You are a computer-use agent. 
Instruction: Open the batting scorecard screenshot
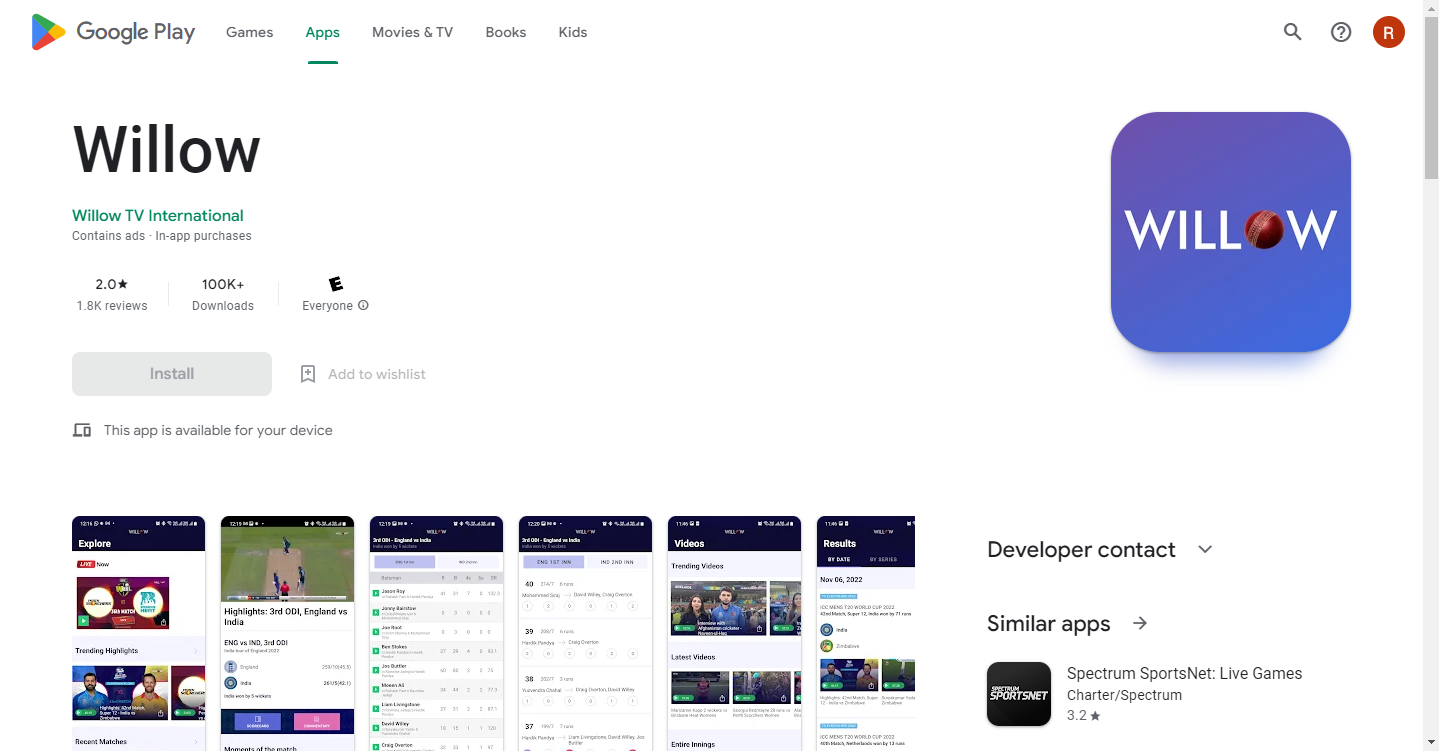[436, 634]
